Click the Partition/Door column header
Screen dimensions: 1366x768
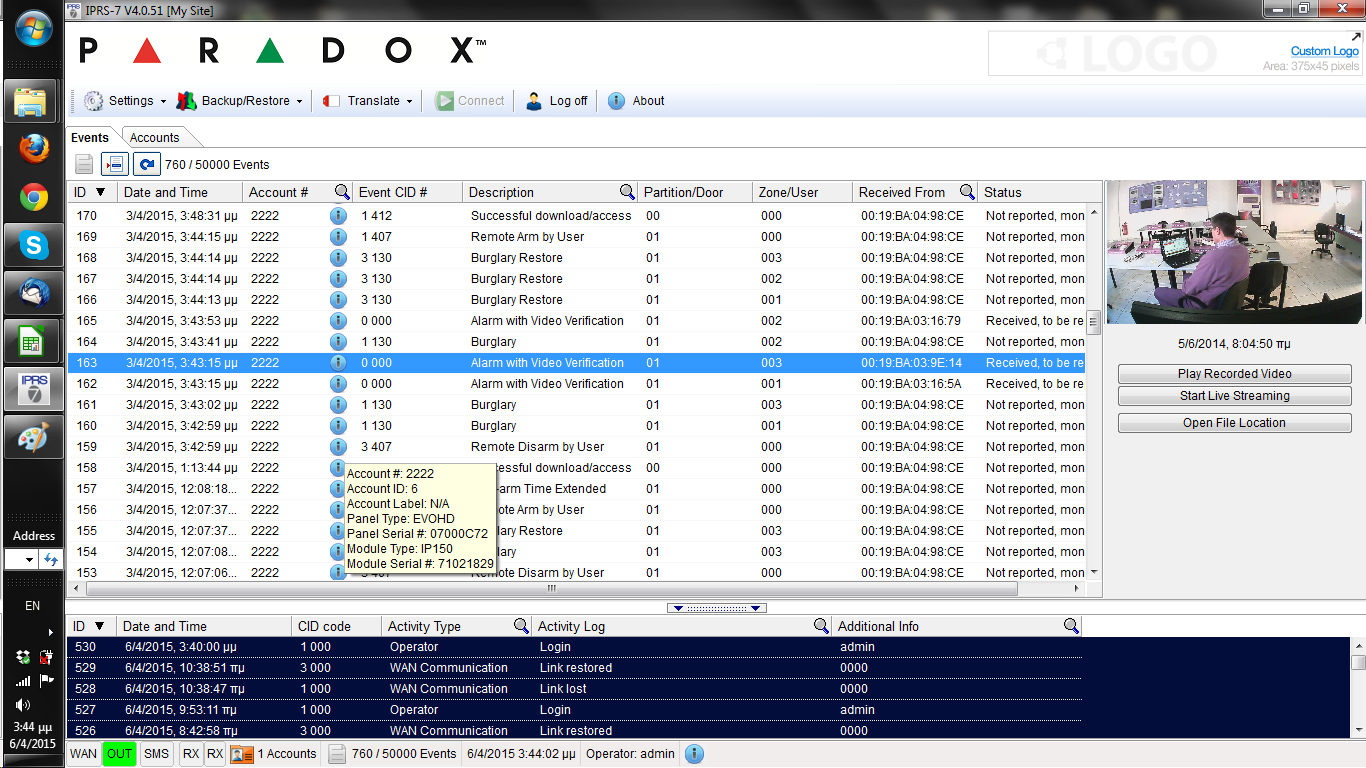coord(694,192)
